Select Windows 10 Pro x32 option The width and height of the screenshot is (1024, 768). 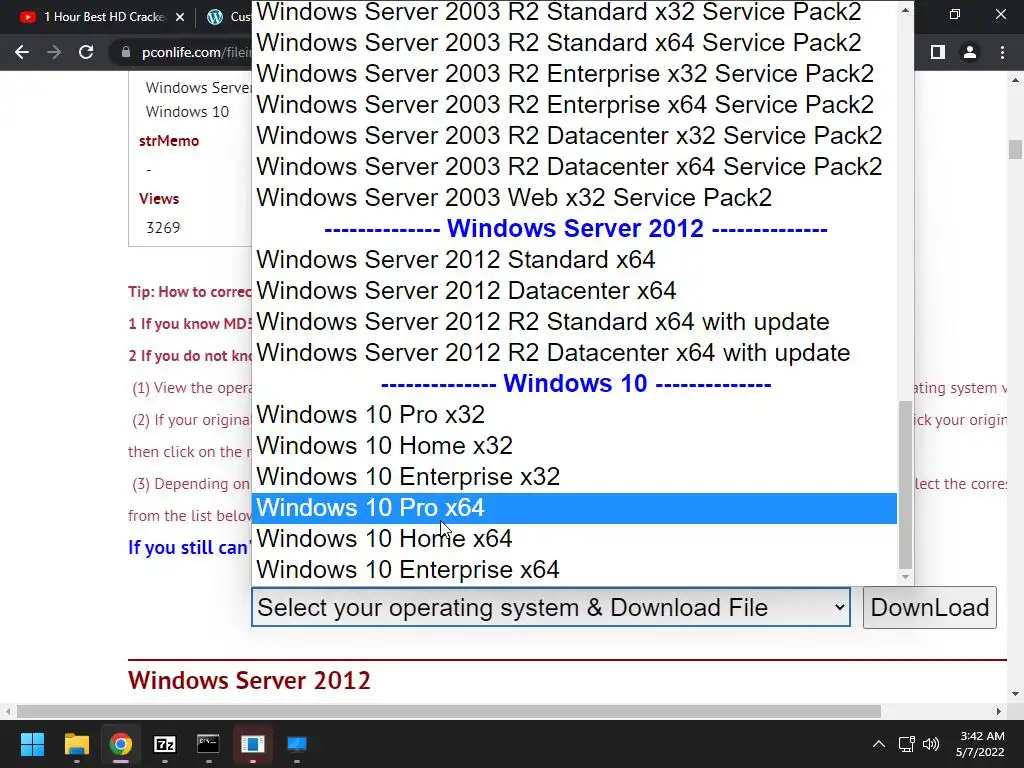point(574,415)
